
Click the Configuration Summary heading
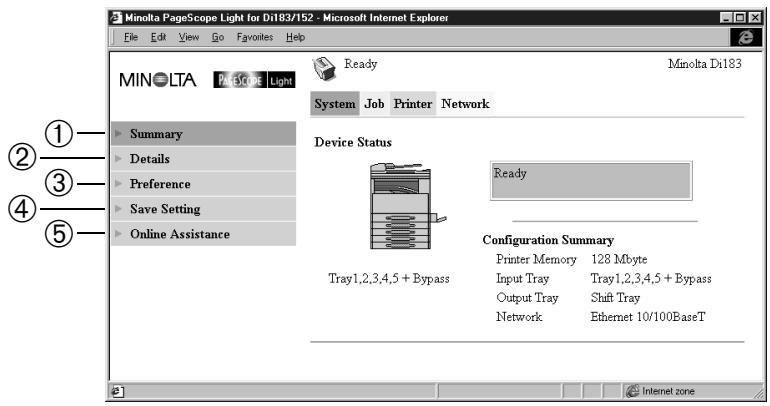548,240
